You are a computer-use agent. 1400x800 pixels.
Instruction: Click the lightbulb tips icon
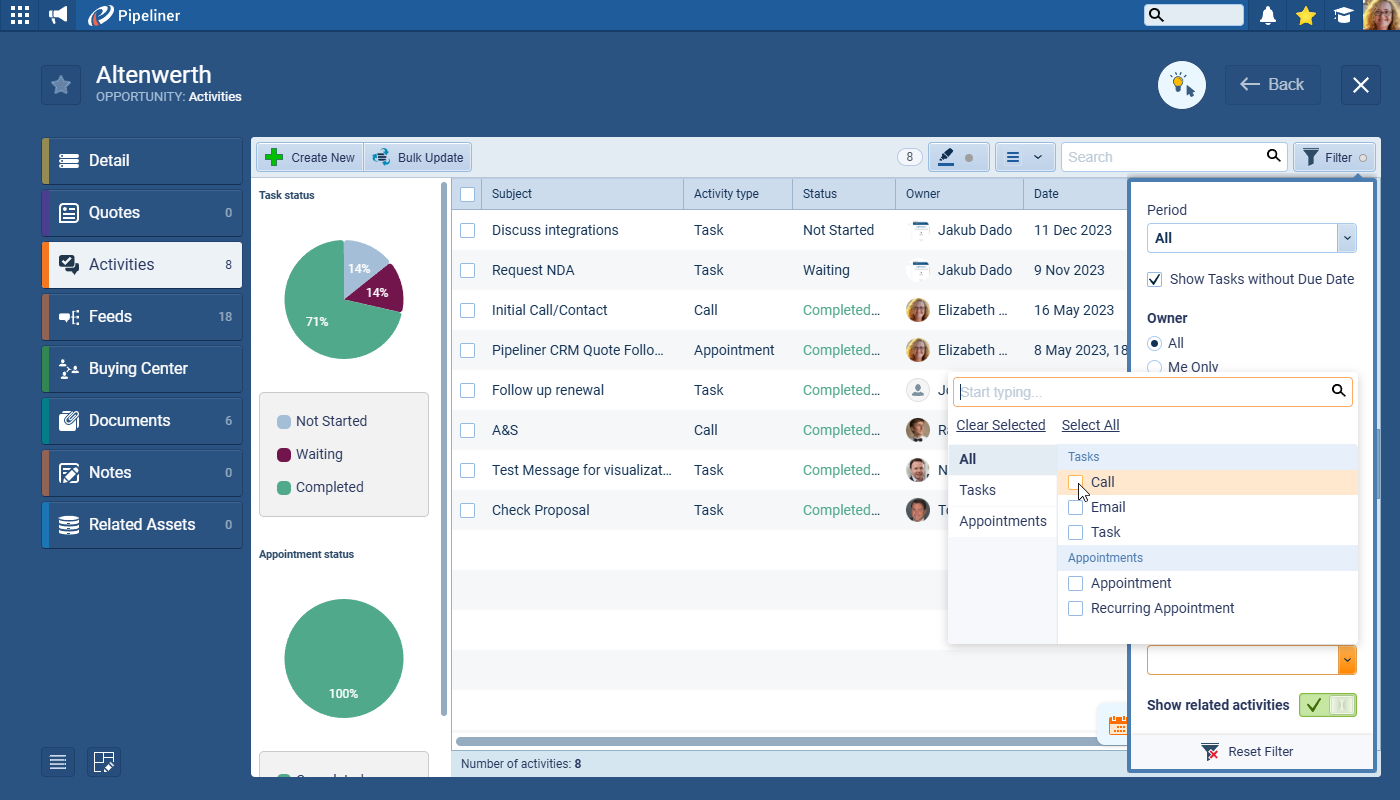(x=1181, y=85)
